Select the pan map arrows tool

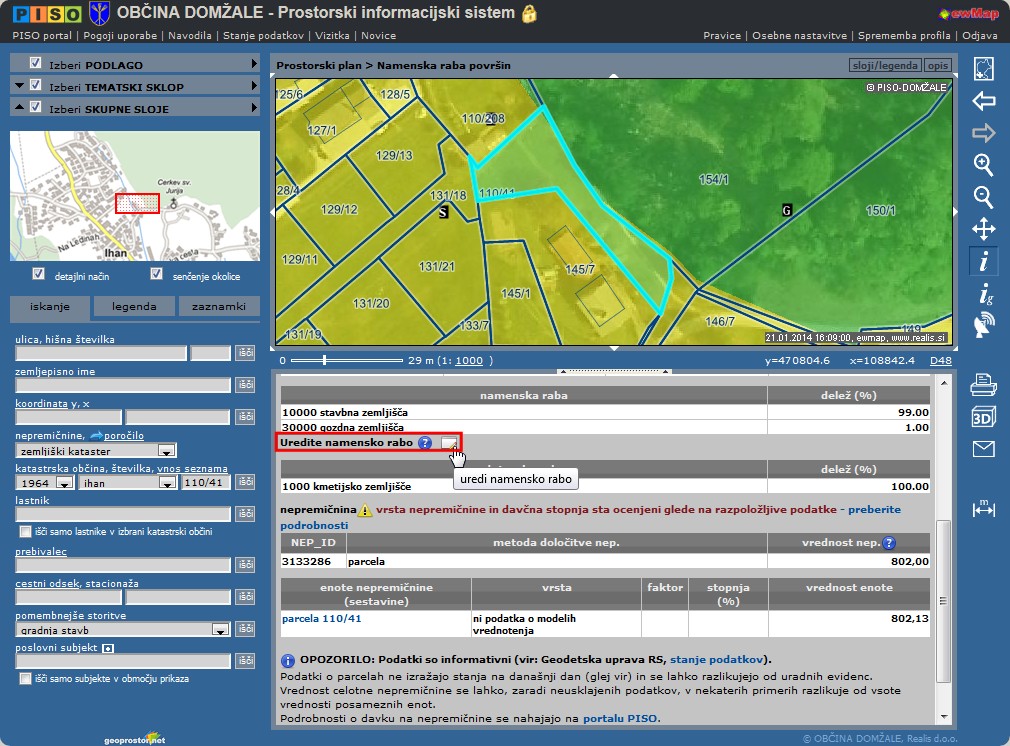(x=984, y=229)
